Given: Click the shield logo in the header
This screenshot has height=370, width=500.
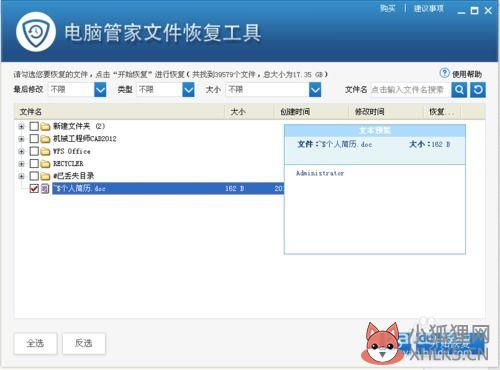Looking at the screenshot, I should 36,32.
